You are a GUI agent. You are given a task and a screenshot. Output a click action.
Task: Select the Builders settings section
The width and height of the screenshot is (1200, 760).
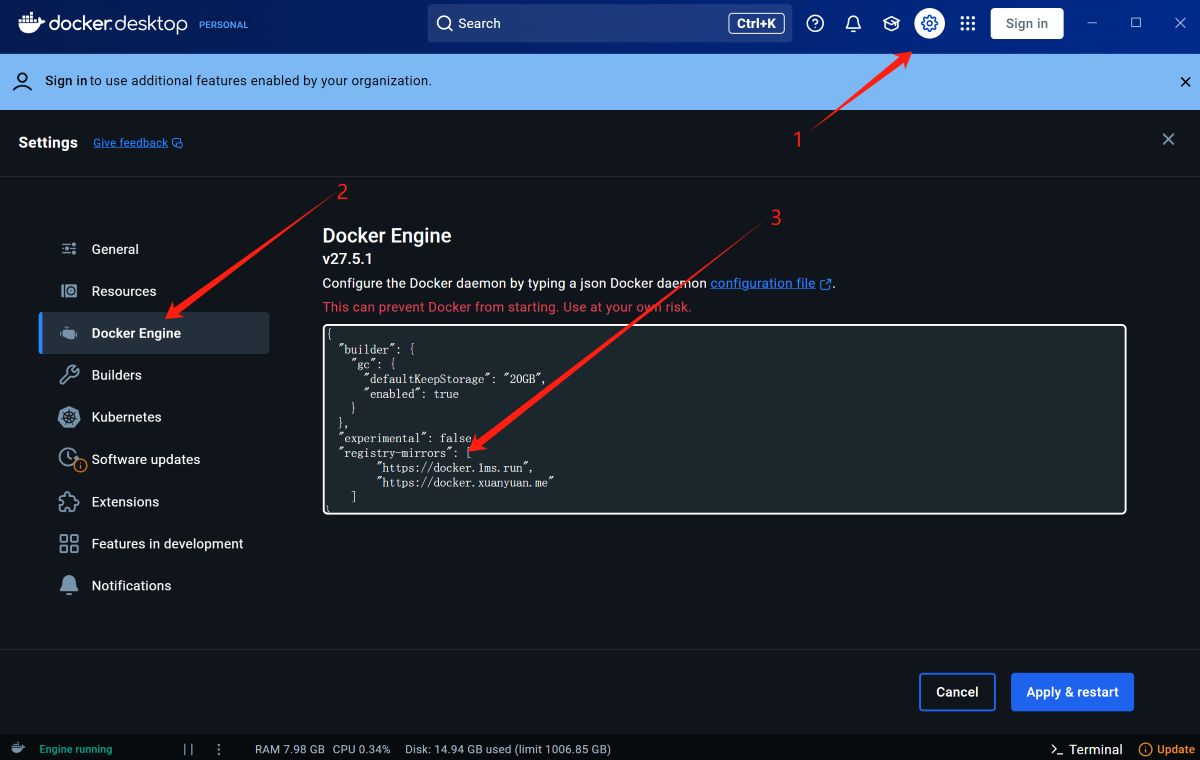click(154, 375)
